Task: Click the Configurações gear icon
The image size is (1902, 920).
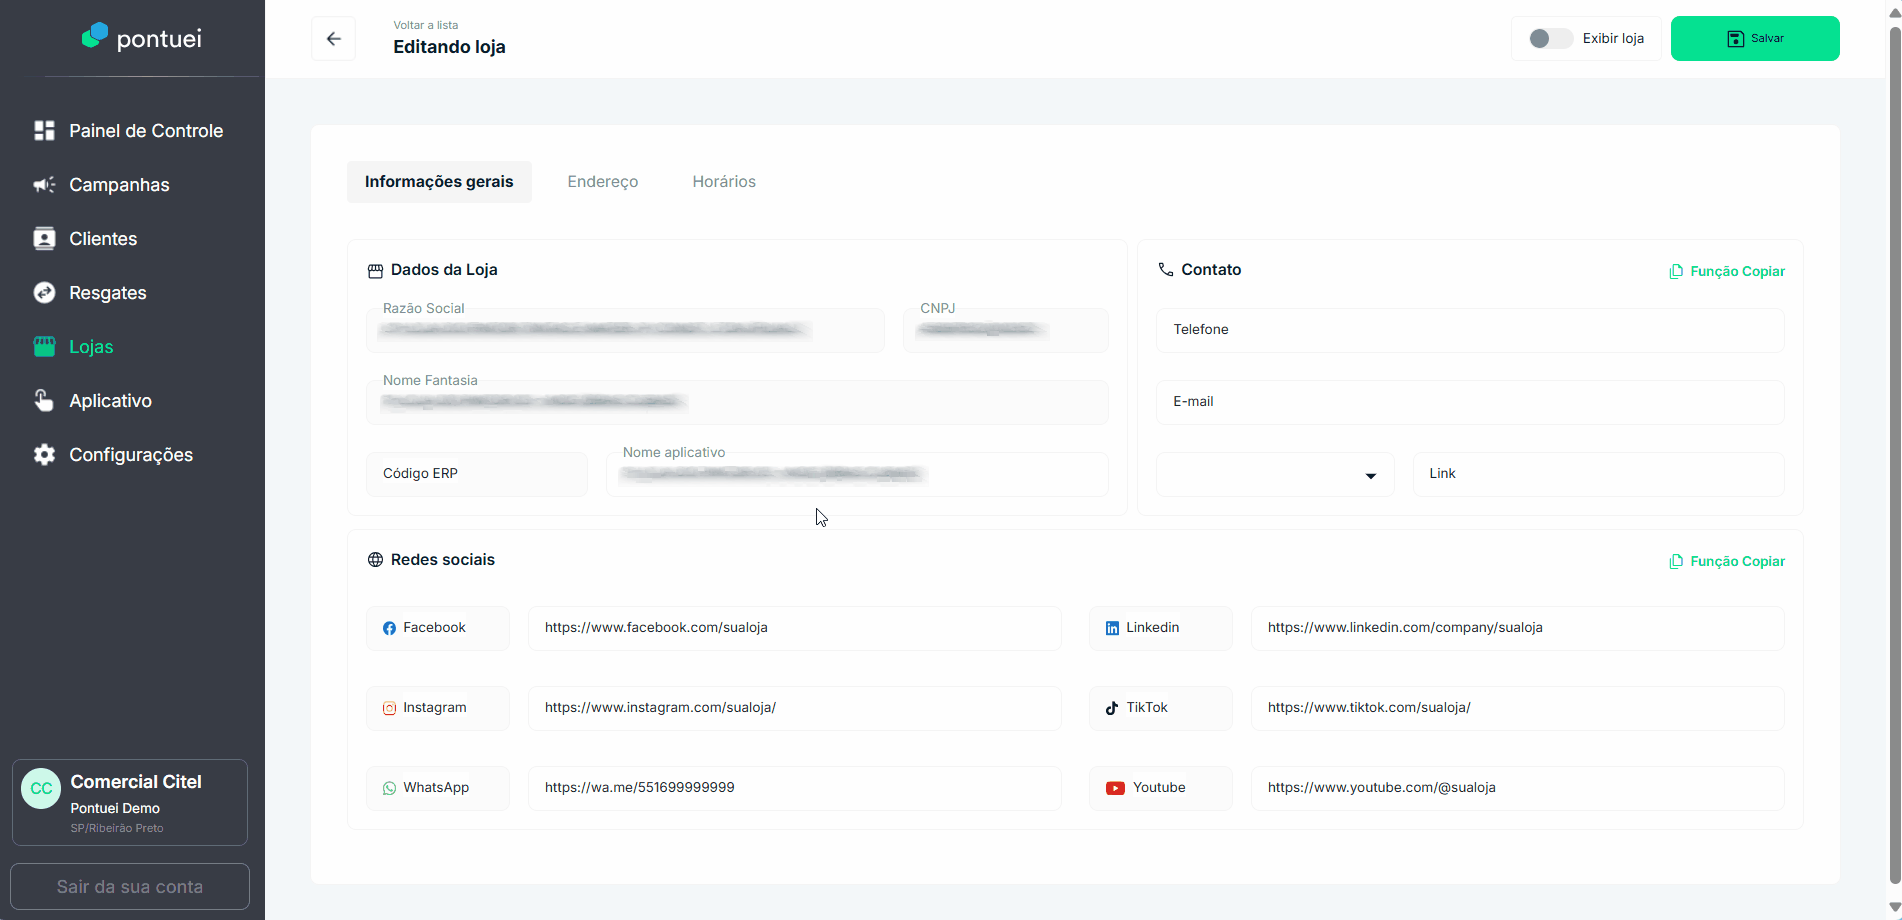Action: [x=44, y=455]
